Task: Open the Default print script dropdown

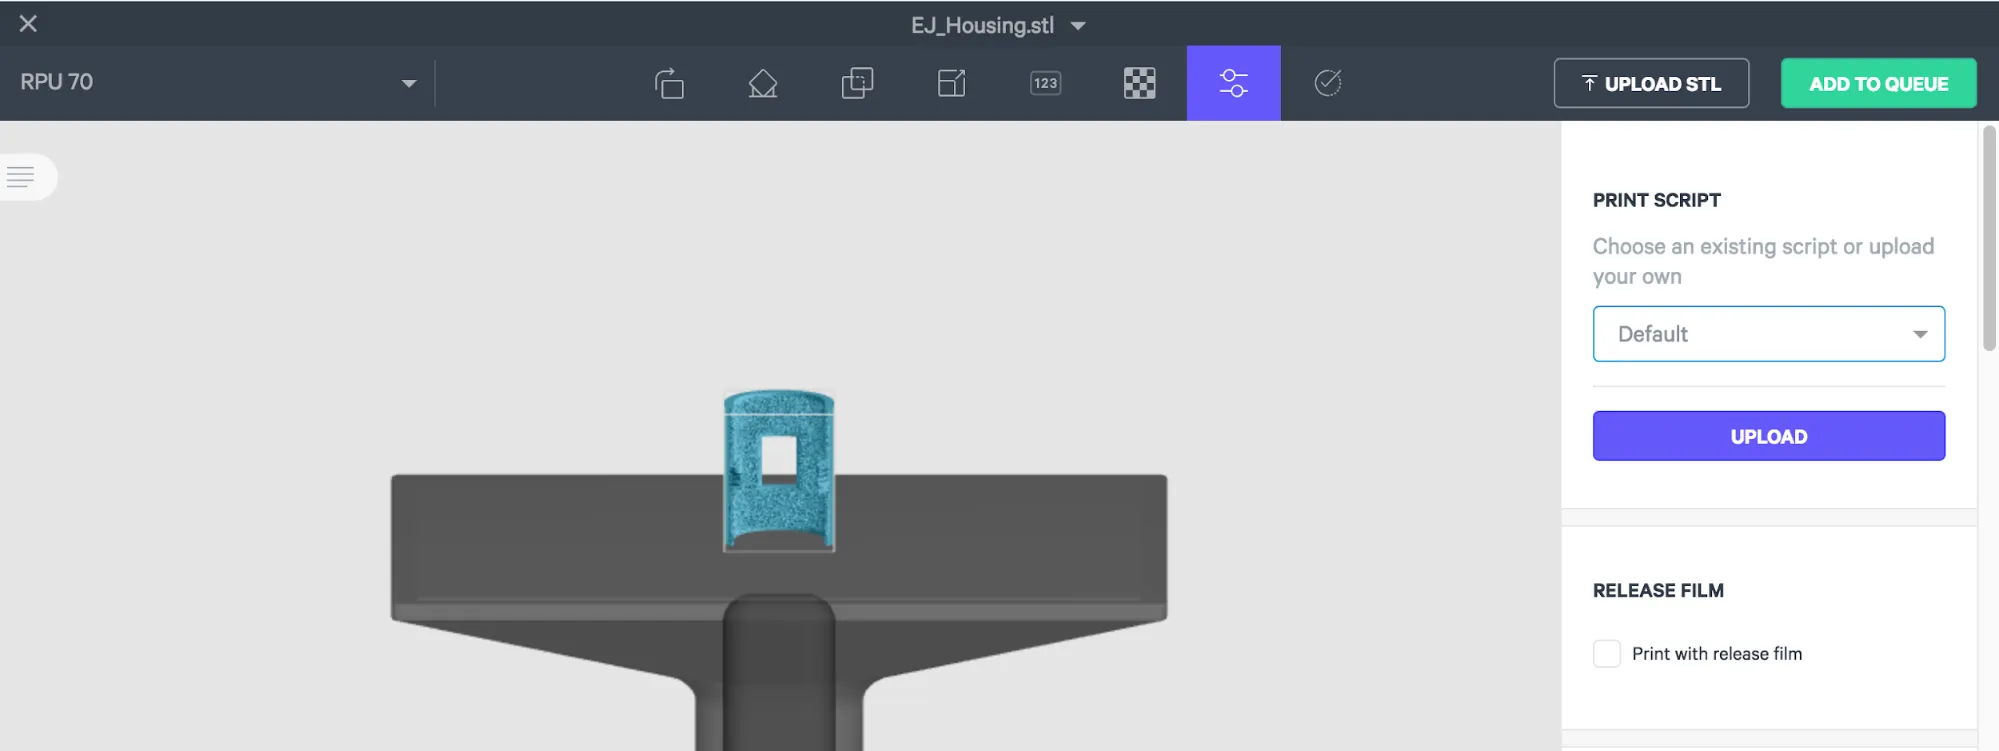Action: point(1768,334)
